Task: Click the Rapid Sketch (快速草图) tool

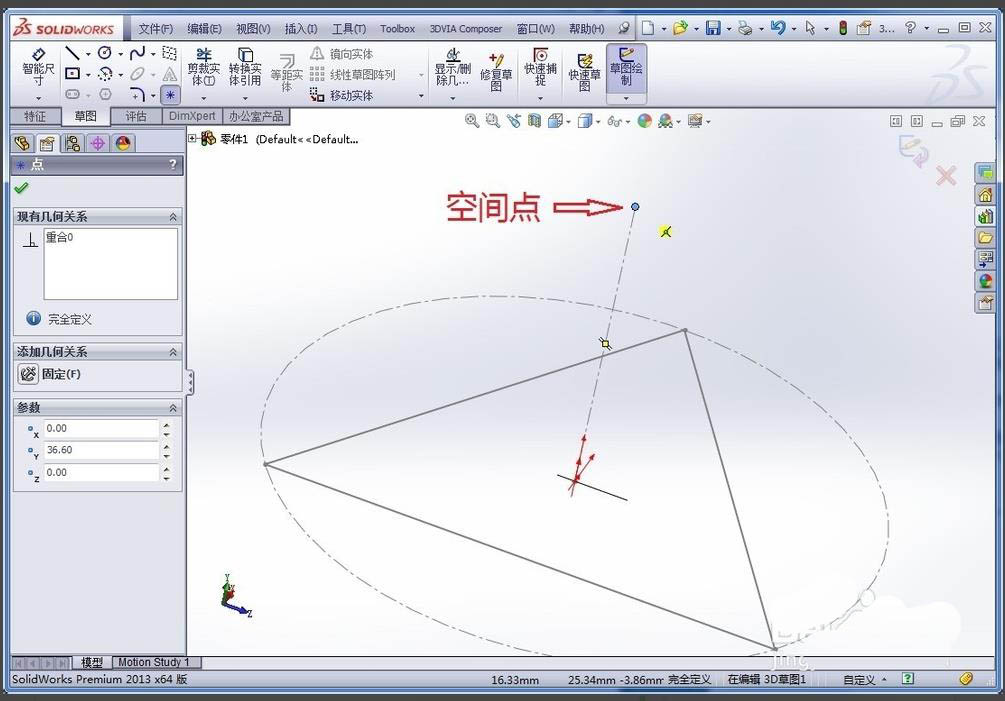Action: click(585, 72)
